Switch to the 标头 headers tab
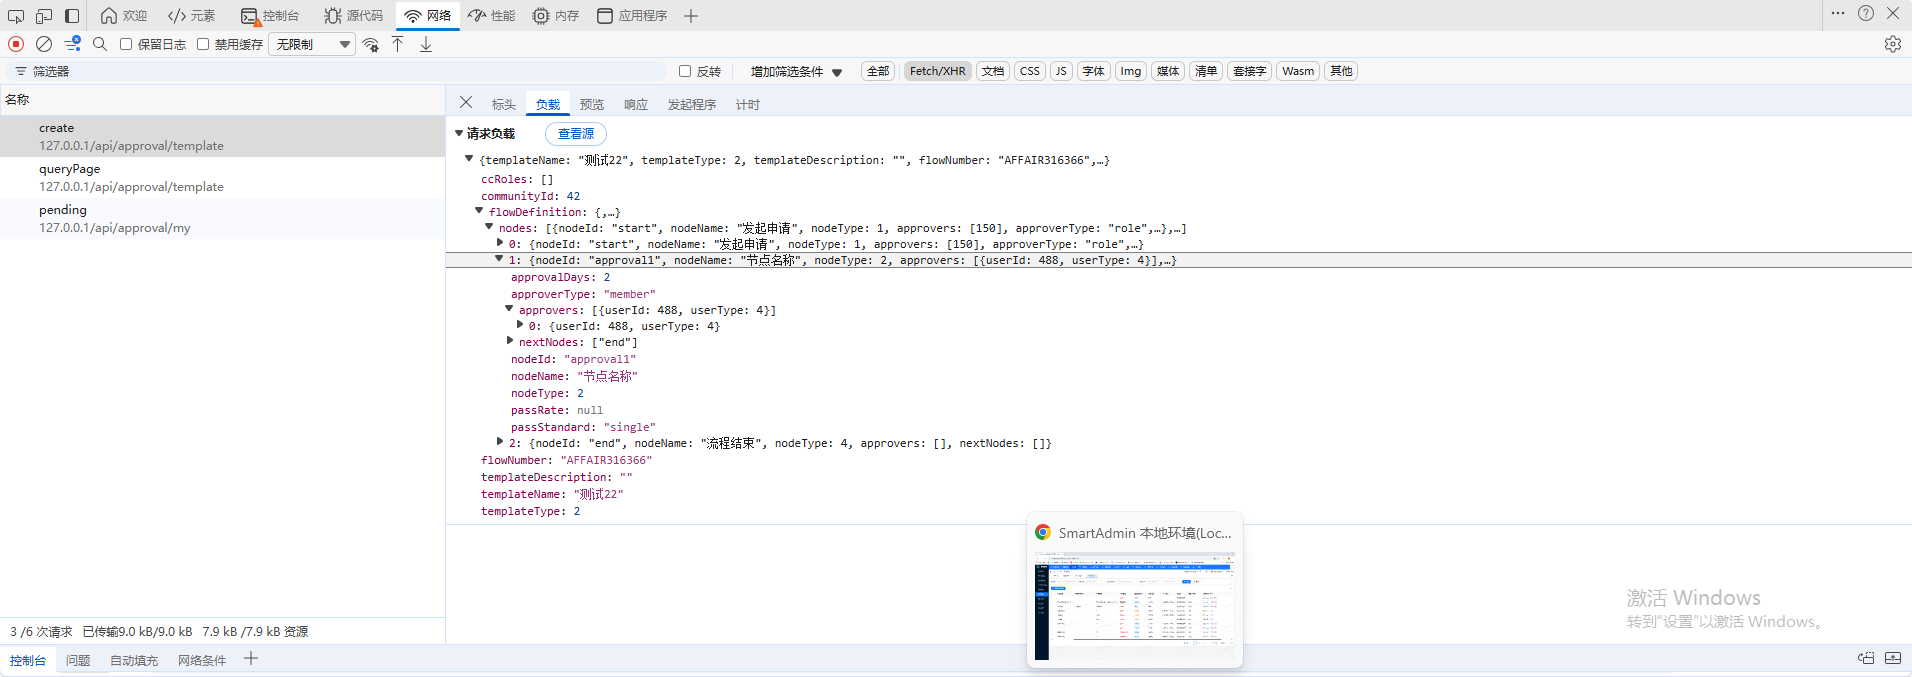Screen dimensions: 1912x677 click(x=504, y=104)
